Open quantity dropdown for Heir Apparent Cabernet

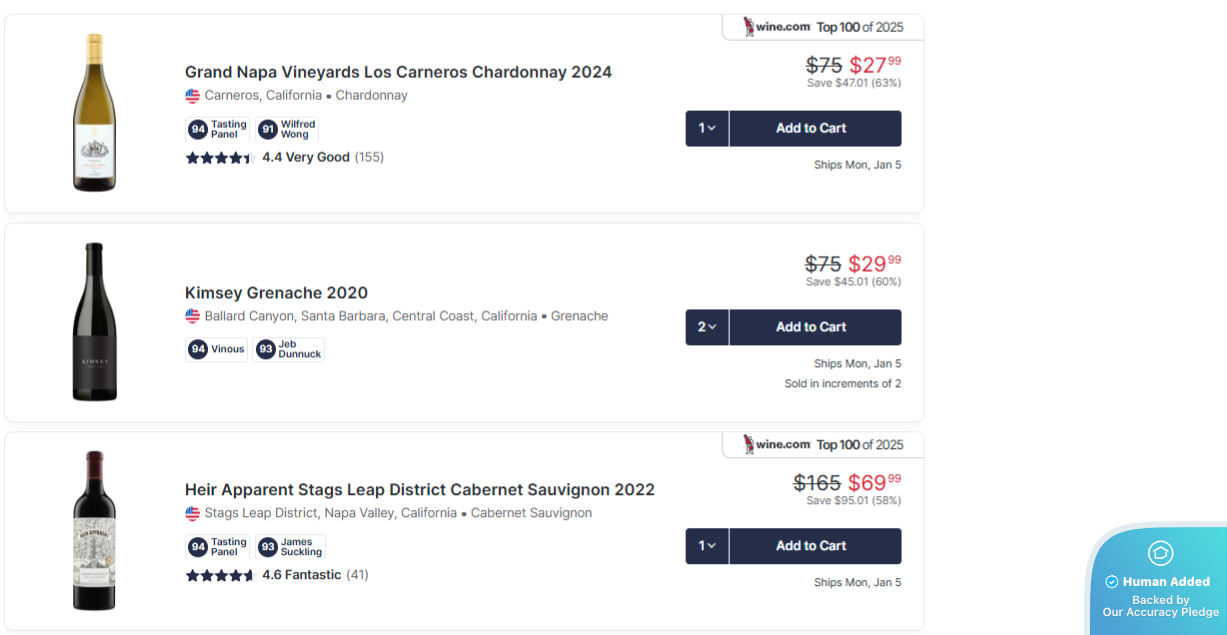click(x=707, y=546)
